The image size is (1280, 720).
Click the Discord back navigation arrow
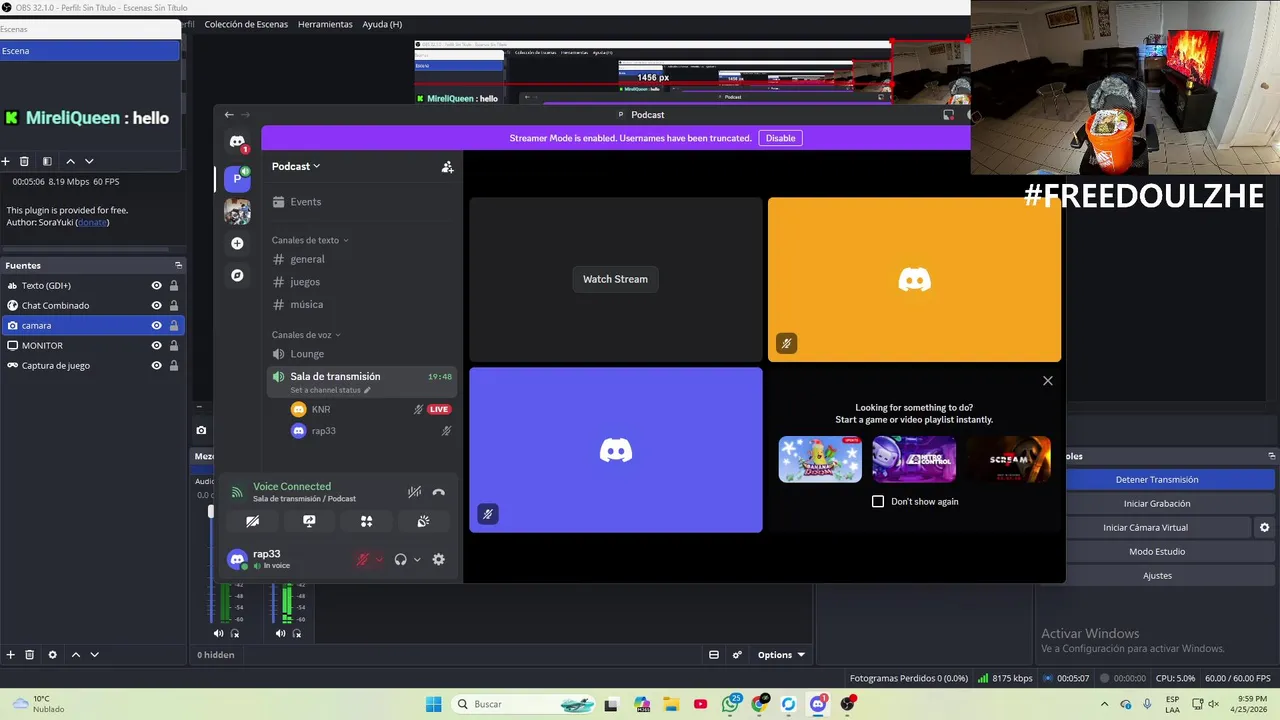pos(229,115)
